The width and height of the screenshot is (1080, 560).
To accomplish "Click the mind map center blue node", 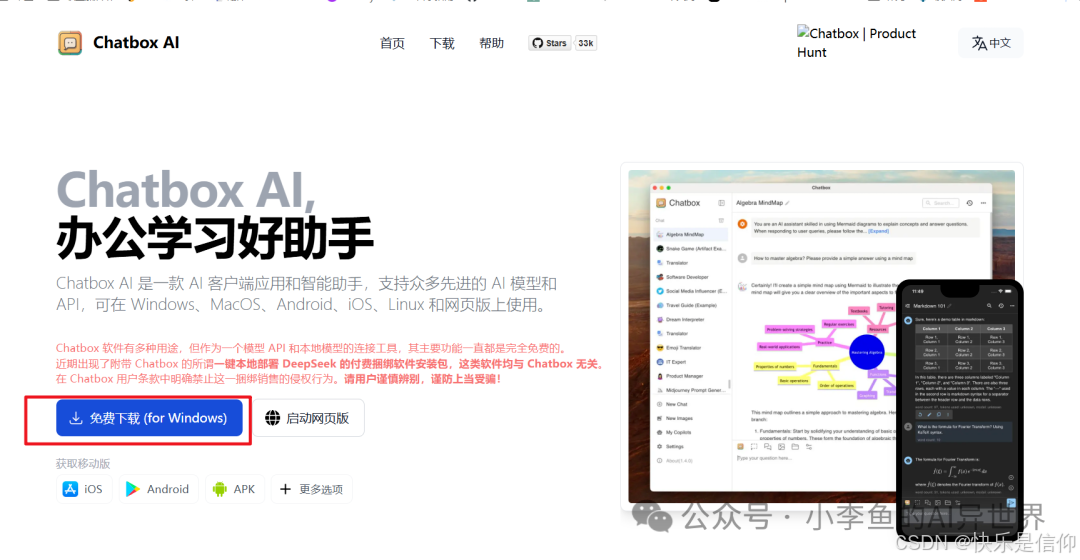I will tap(866, 352).
